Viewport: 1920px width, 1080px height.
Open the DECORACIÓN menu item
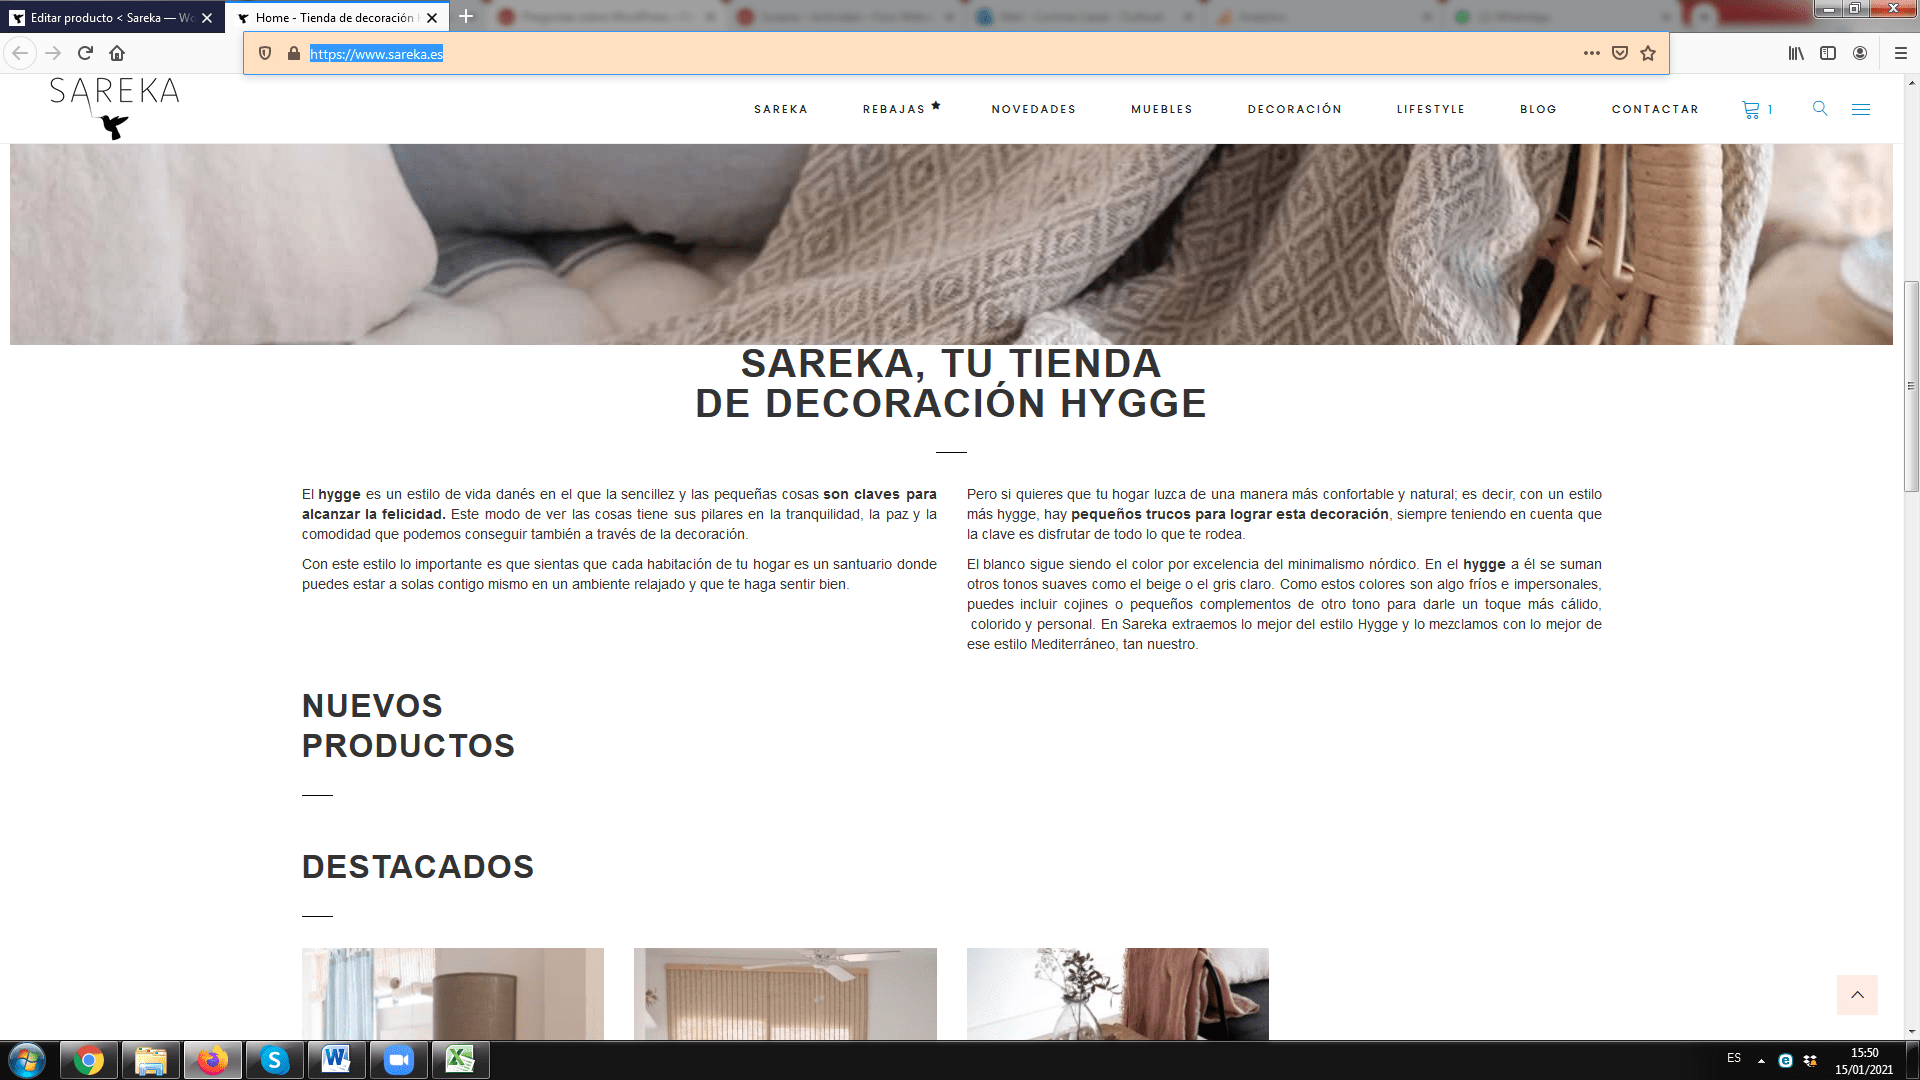pos(1294,109)
